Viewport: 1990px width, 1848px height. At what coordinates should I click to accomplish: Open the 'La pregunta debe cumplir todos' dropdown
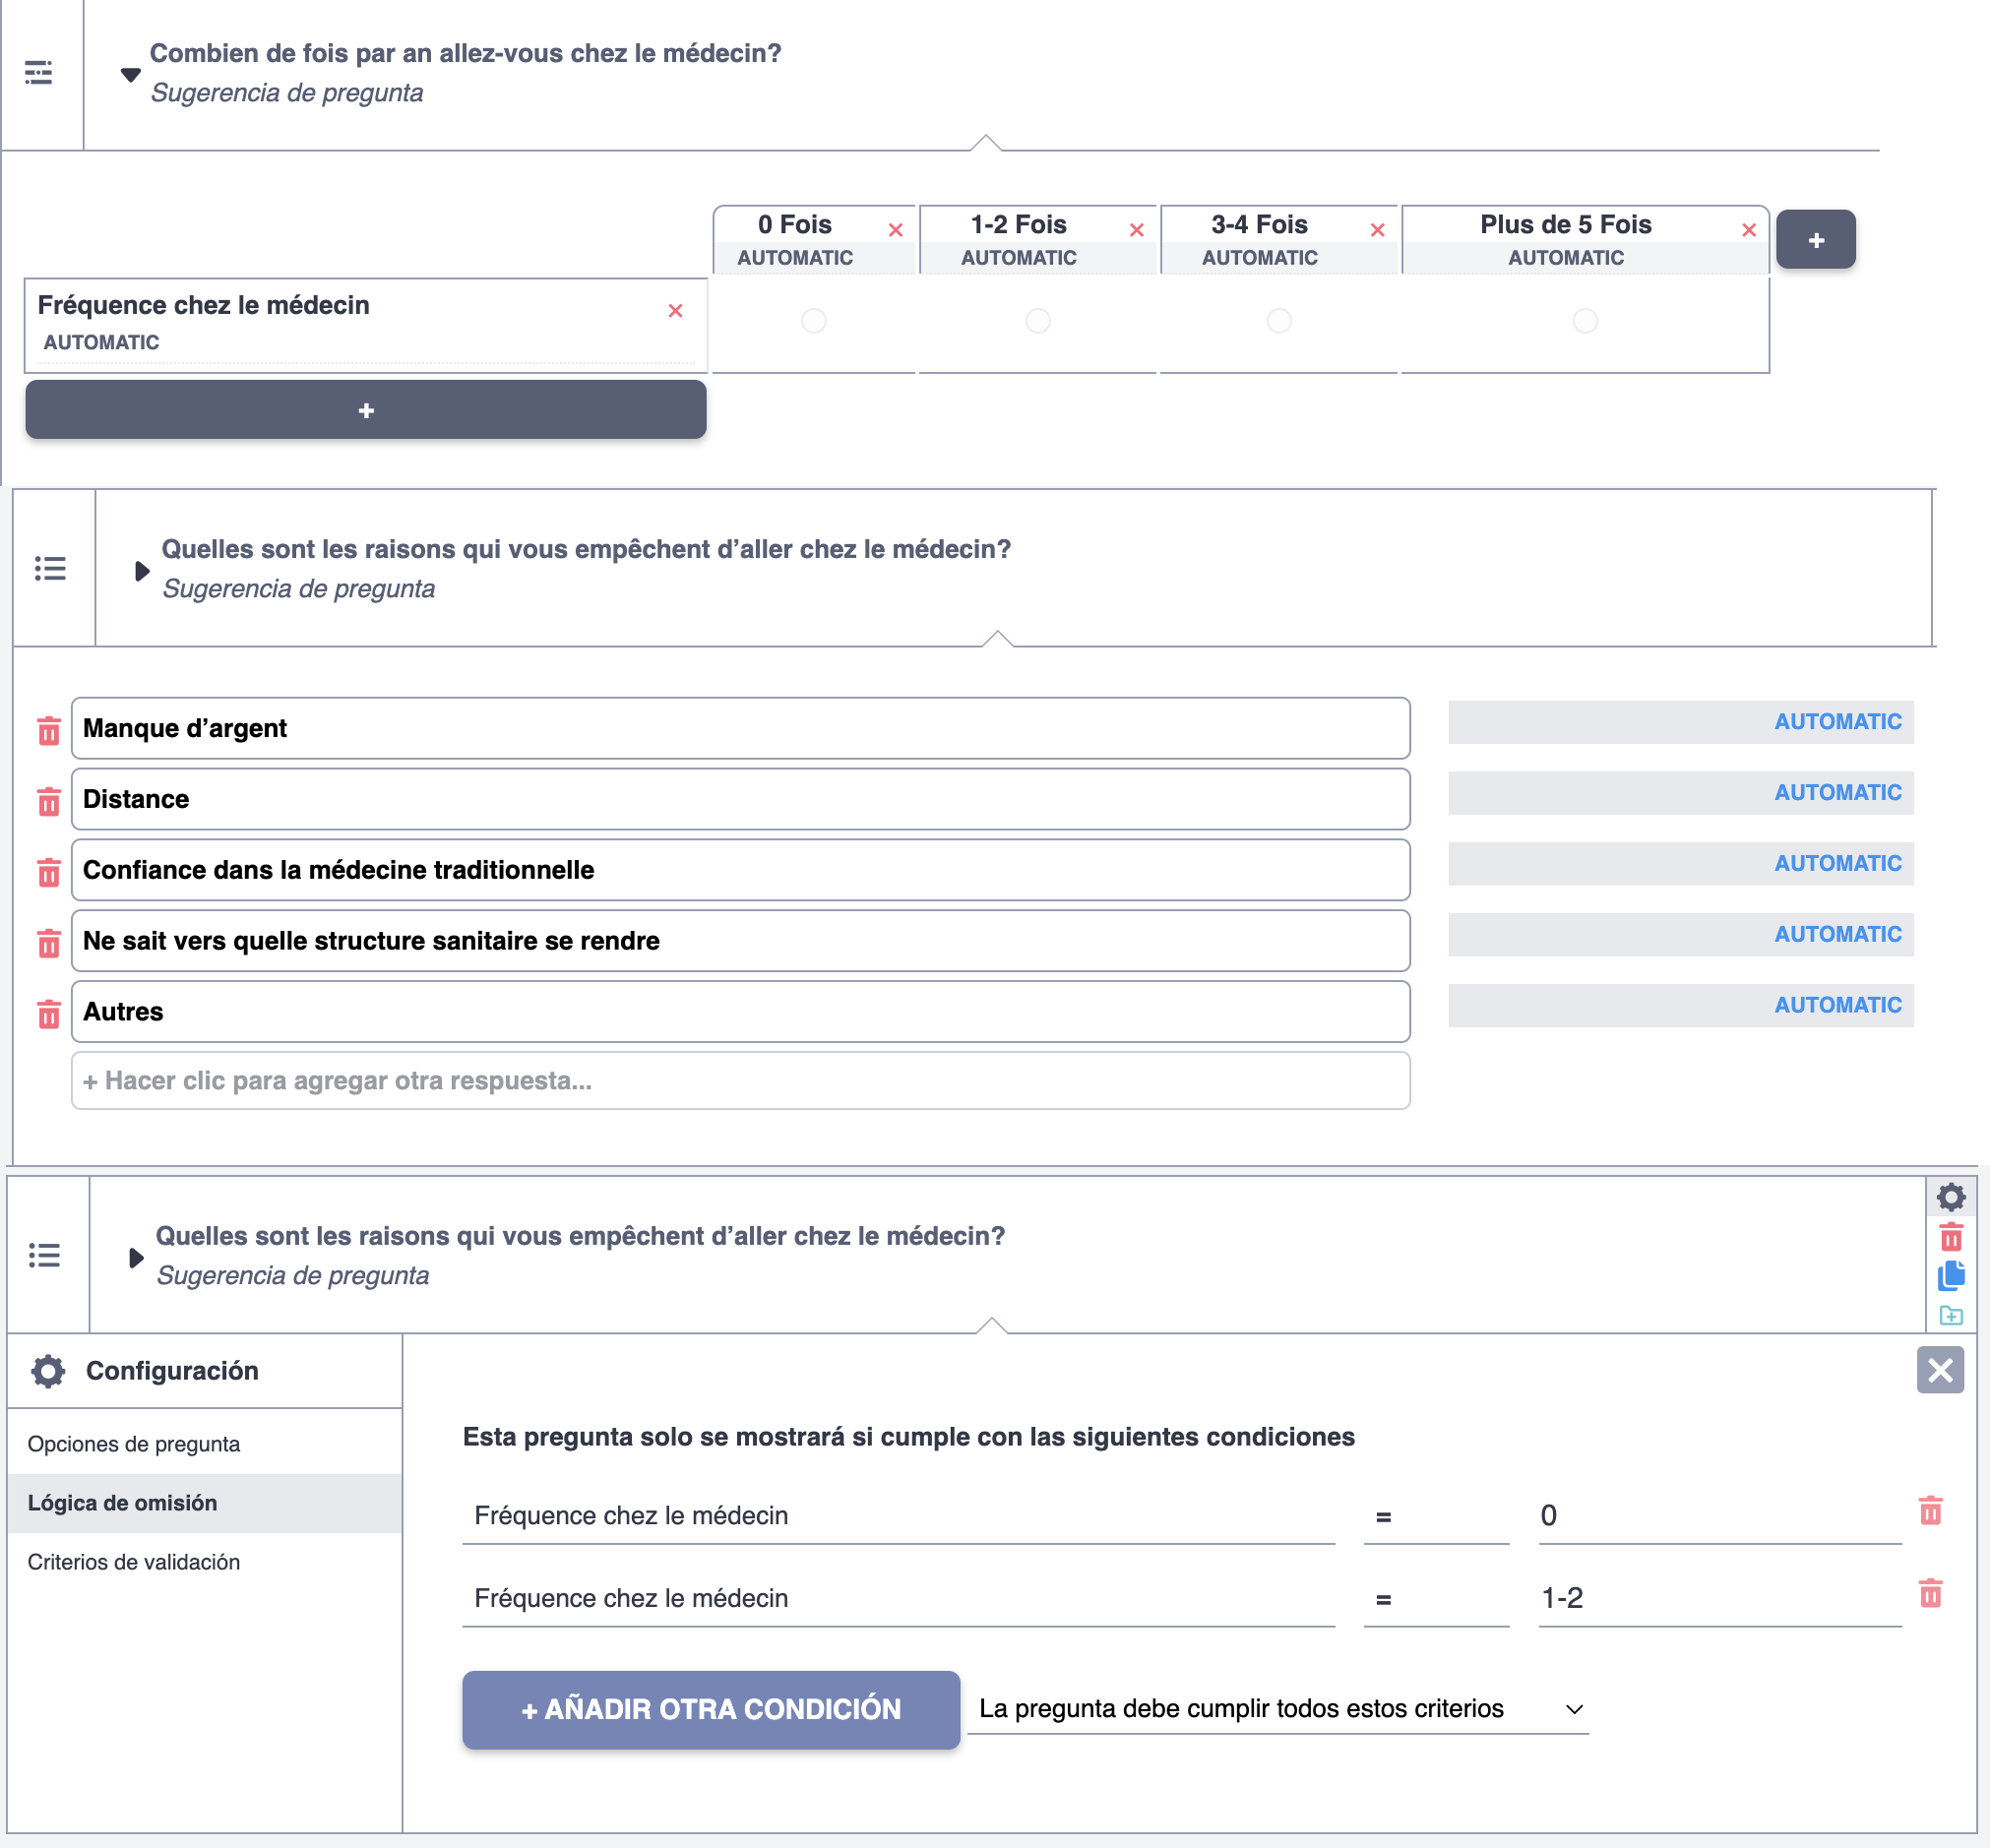tap(1277, 1709)
